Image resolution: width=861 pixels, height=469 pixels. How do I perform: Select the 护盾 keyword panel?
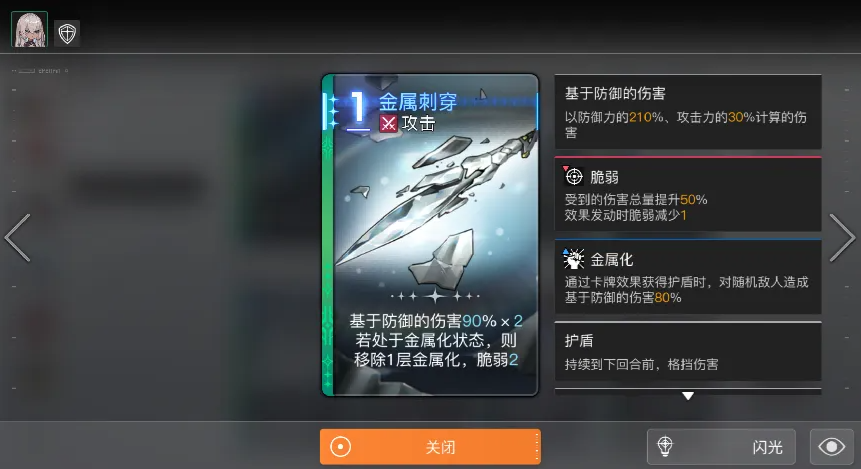point(688,351)
